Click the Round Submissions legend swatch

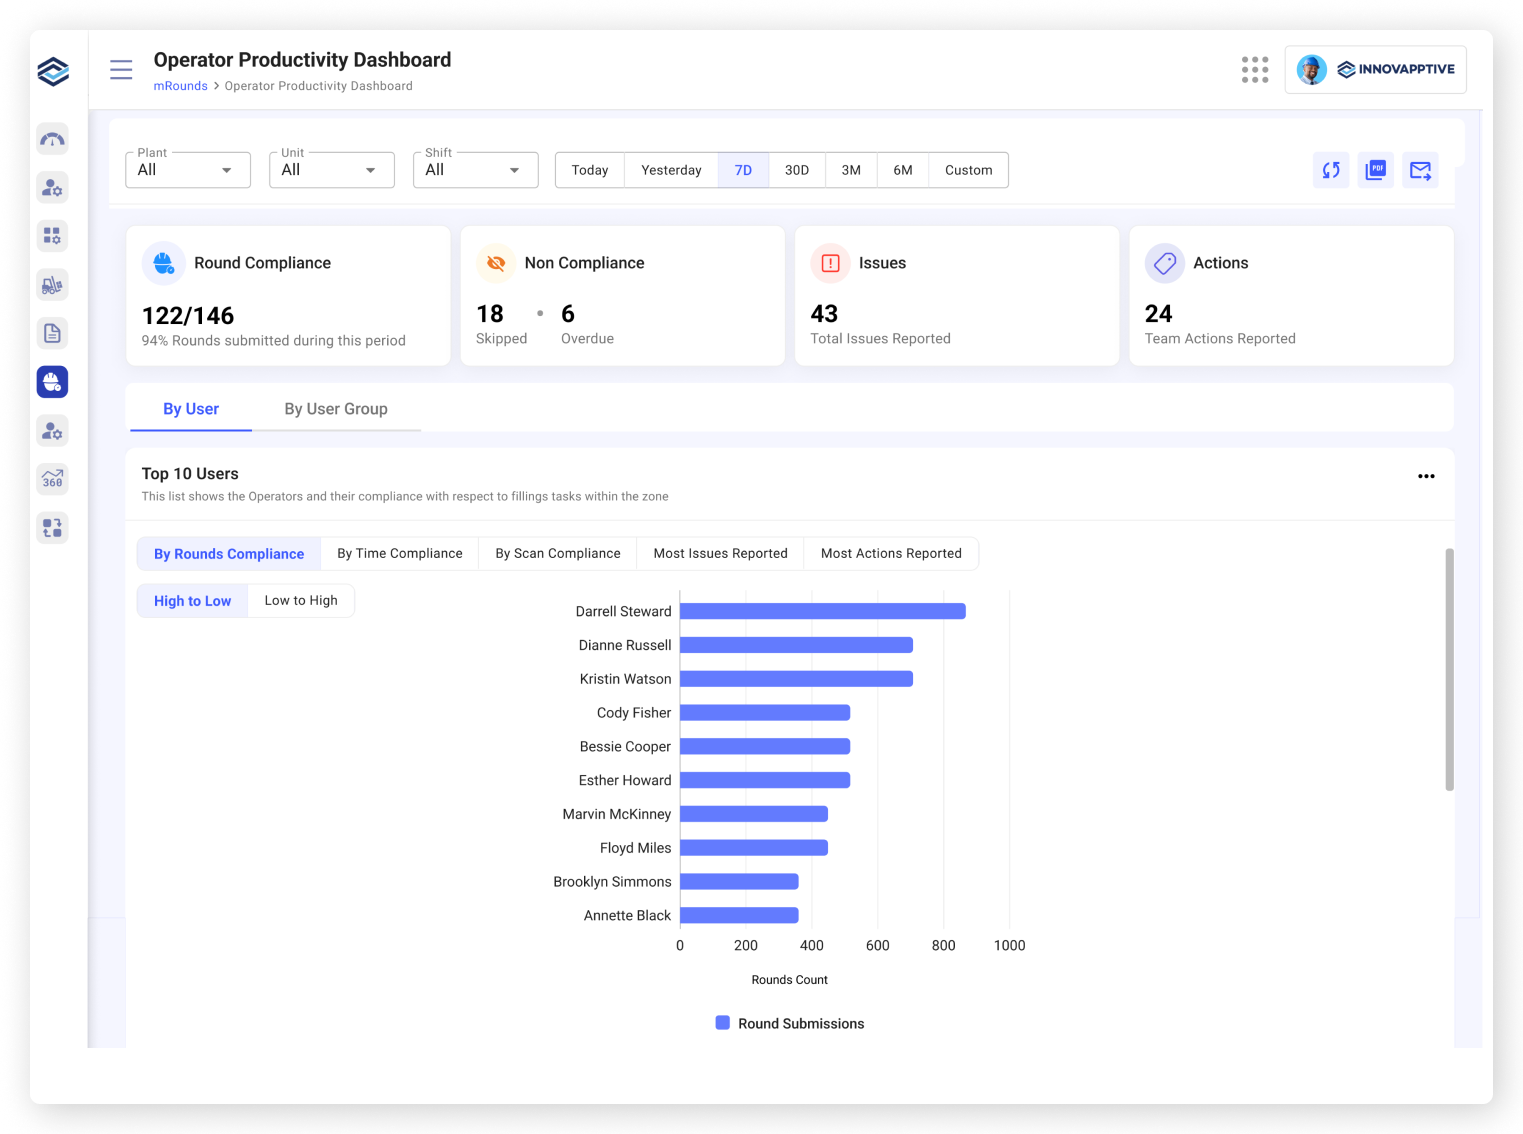(722, 1023)
